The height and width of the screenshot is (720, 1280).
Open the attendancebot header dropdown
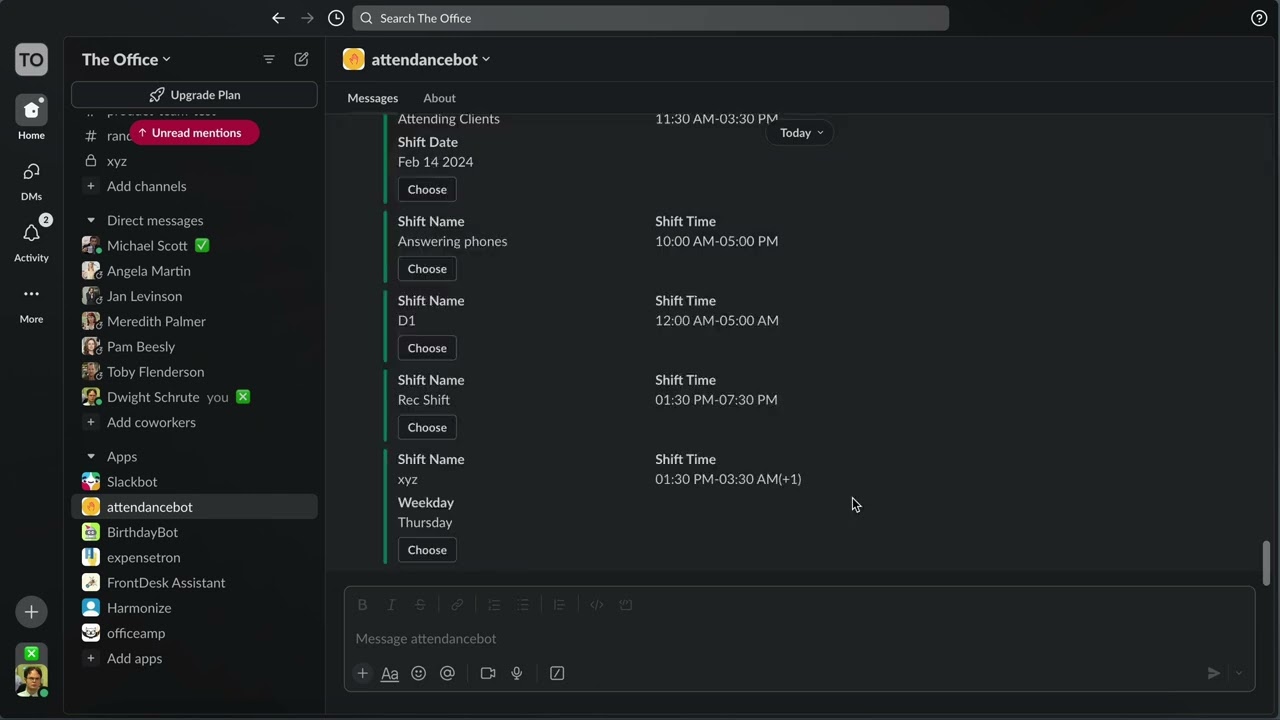[x=431, y=59]
